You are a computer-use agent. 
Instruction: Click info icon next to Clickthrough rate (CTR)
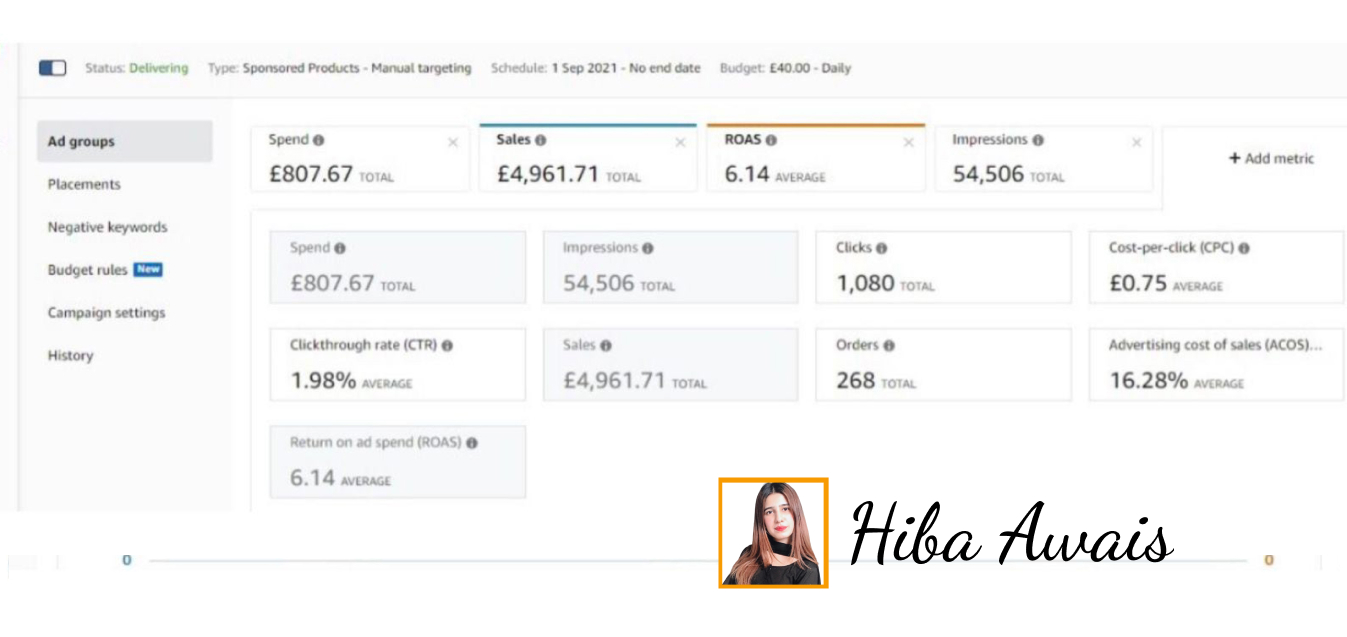(447, 345)
